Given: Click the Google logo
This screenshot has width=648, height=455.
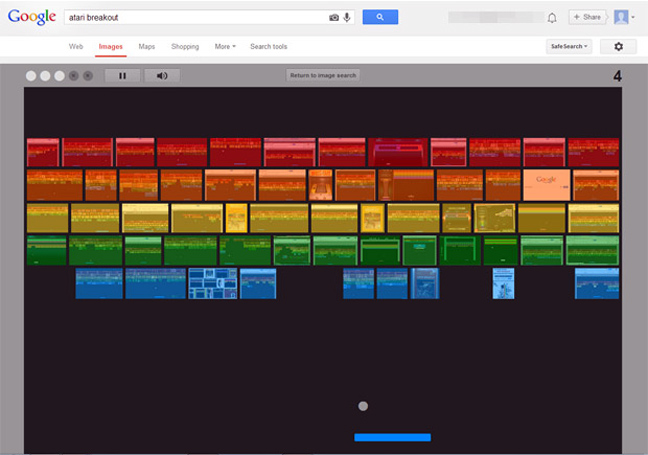Looking at the screenshot, I should pyautogui.click(x=31, y=17).
